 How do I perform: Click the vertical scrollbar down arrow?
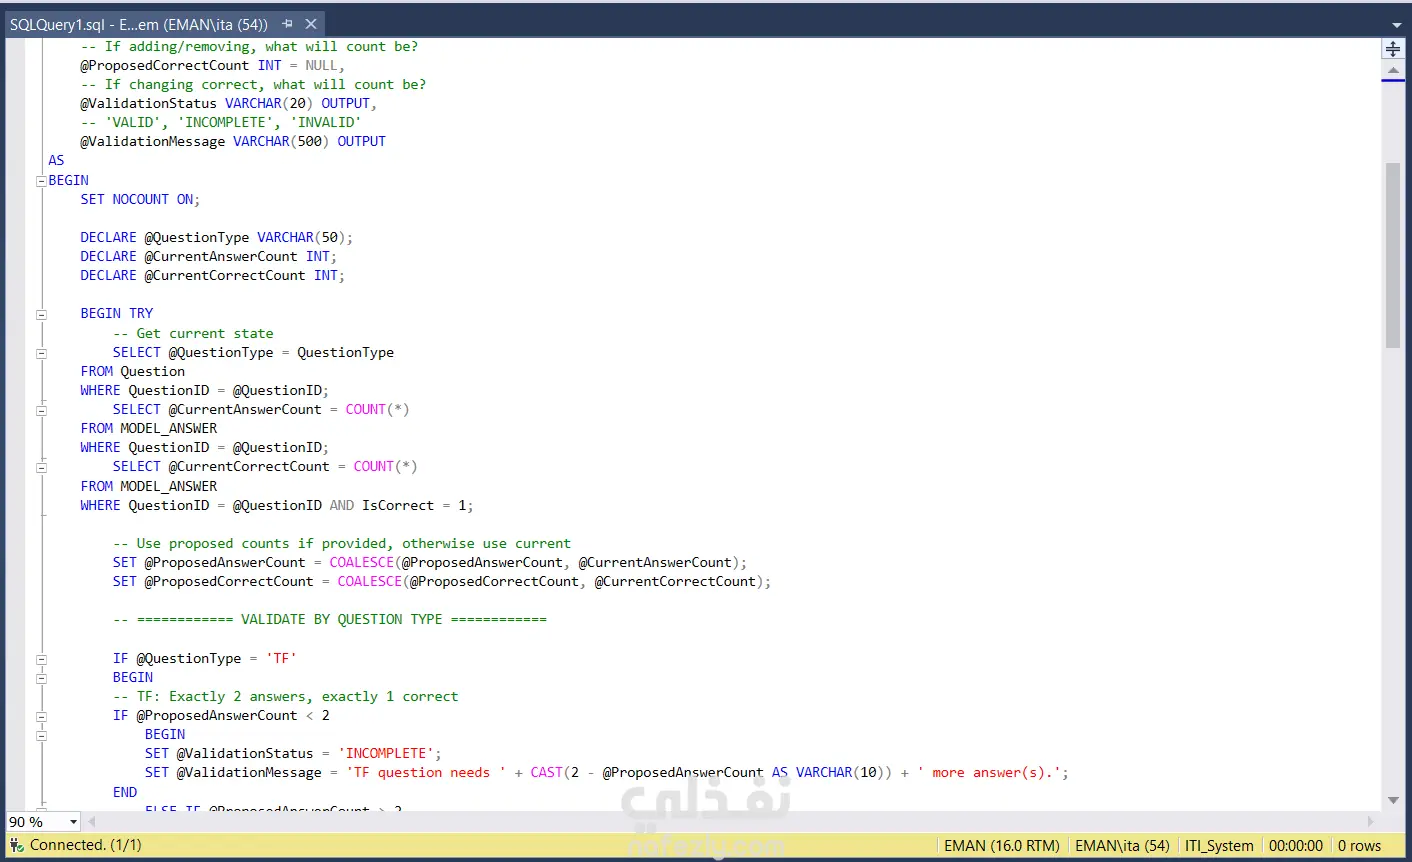(x=1393, y=800)
